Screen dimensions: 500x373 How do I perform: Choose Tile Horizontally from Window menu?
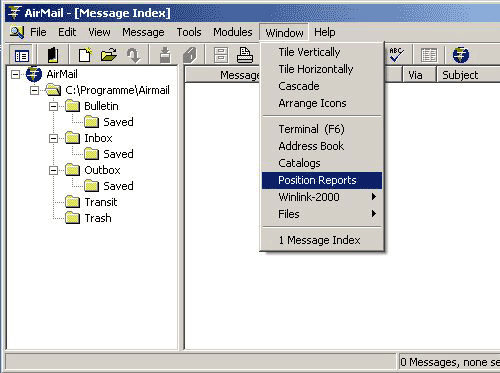coord(322,69)
